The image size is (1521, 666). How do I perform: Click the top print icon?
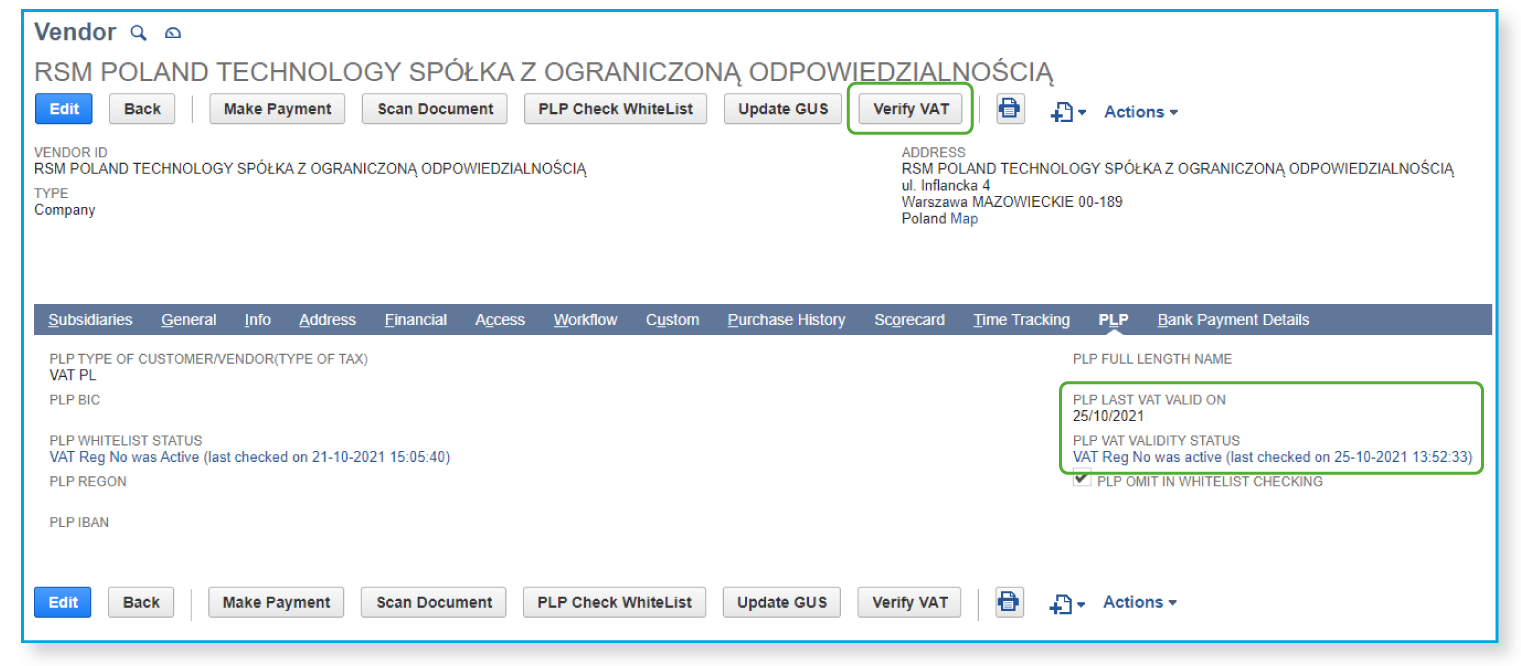coord(1011,109)
